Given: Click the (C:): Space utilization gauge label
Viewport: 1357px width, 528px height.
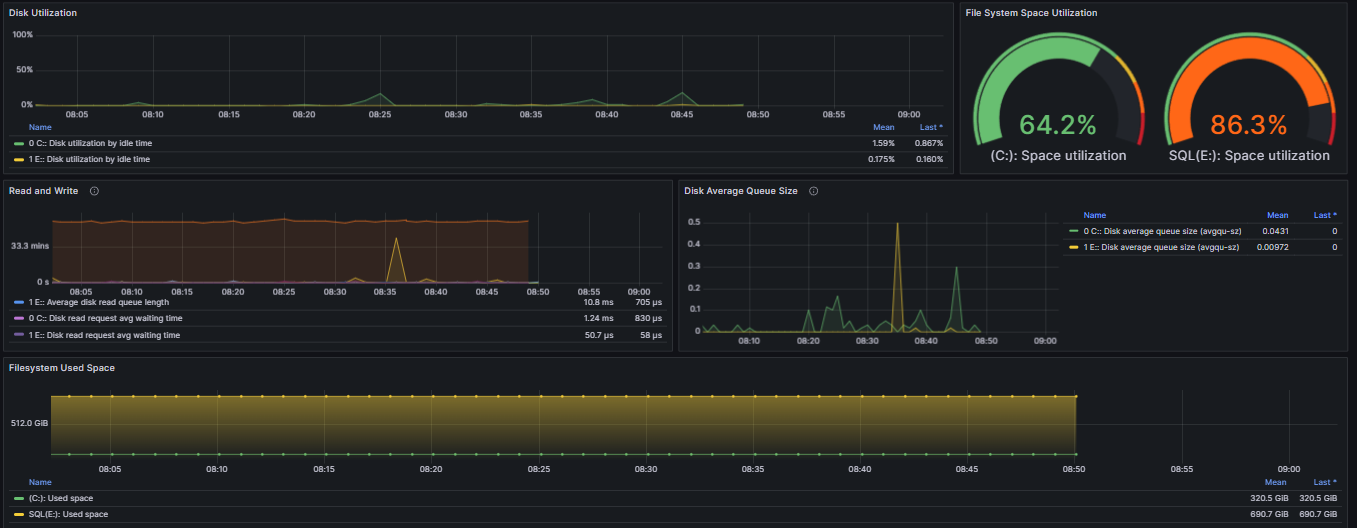Looking at the screenshot, I should pyautogui.click(x=1058, y=155).
